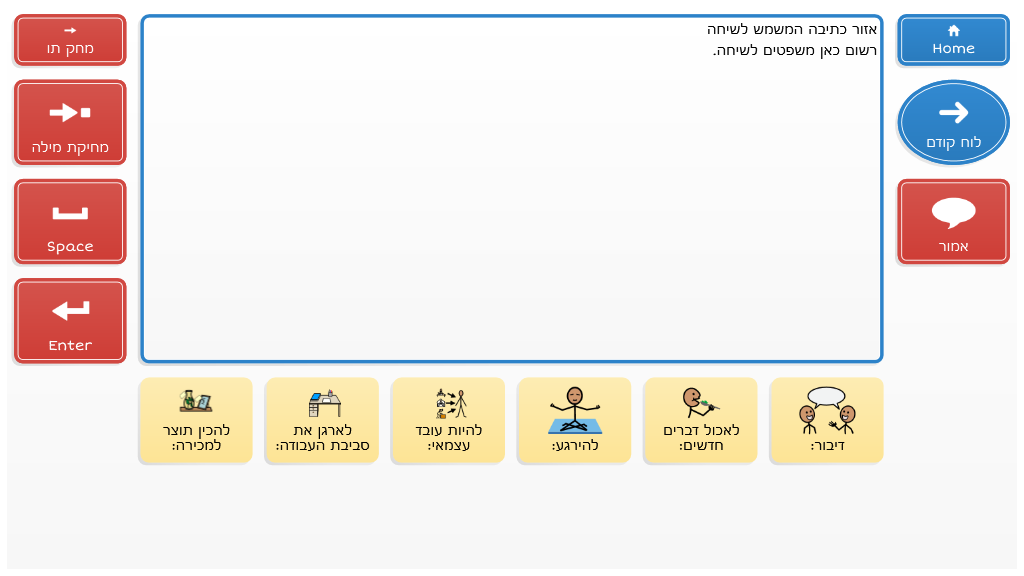Click the text line רשום כאן משפטים לשיחה

(x=794, y=51)
